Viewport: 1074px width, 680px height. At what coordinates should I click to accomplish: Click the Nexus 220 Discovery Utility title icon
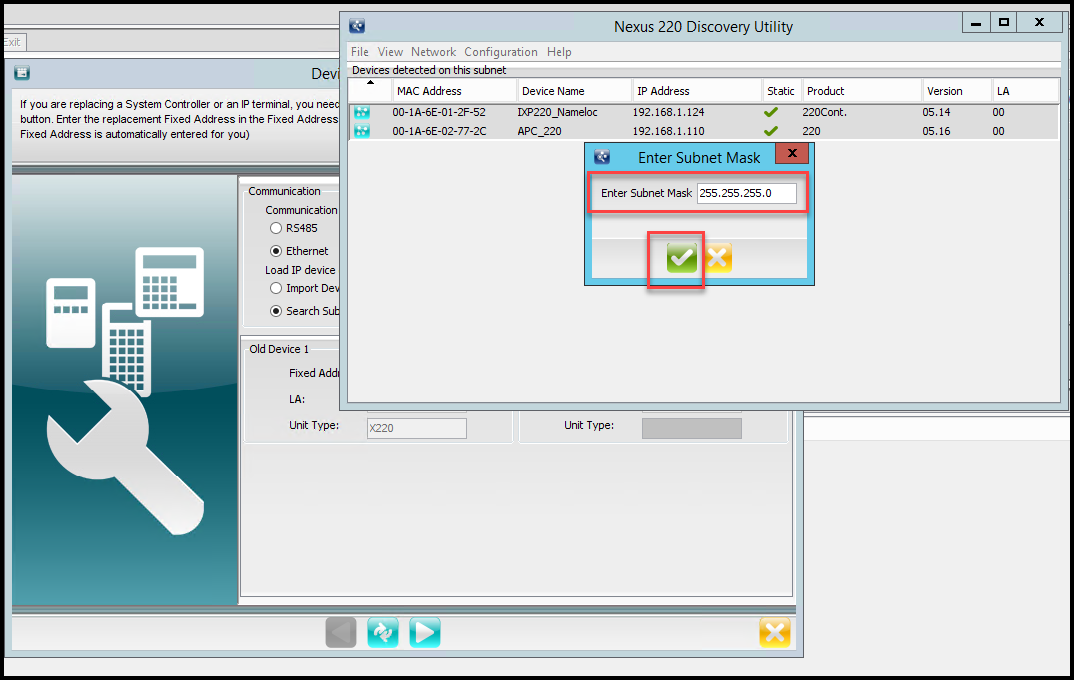tap(357, 26)
